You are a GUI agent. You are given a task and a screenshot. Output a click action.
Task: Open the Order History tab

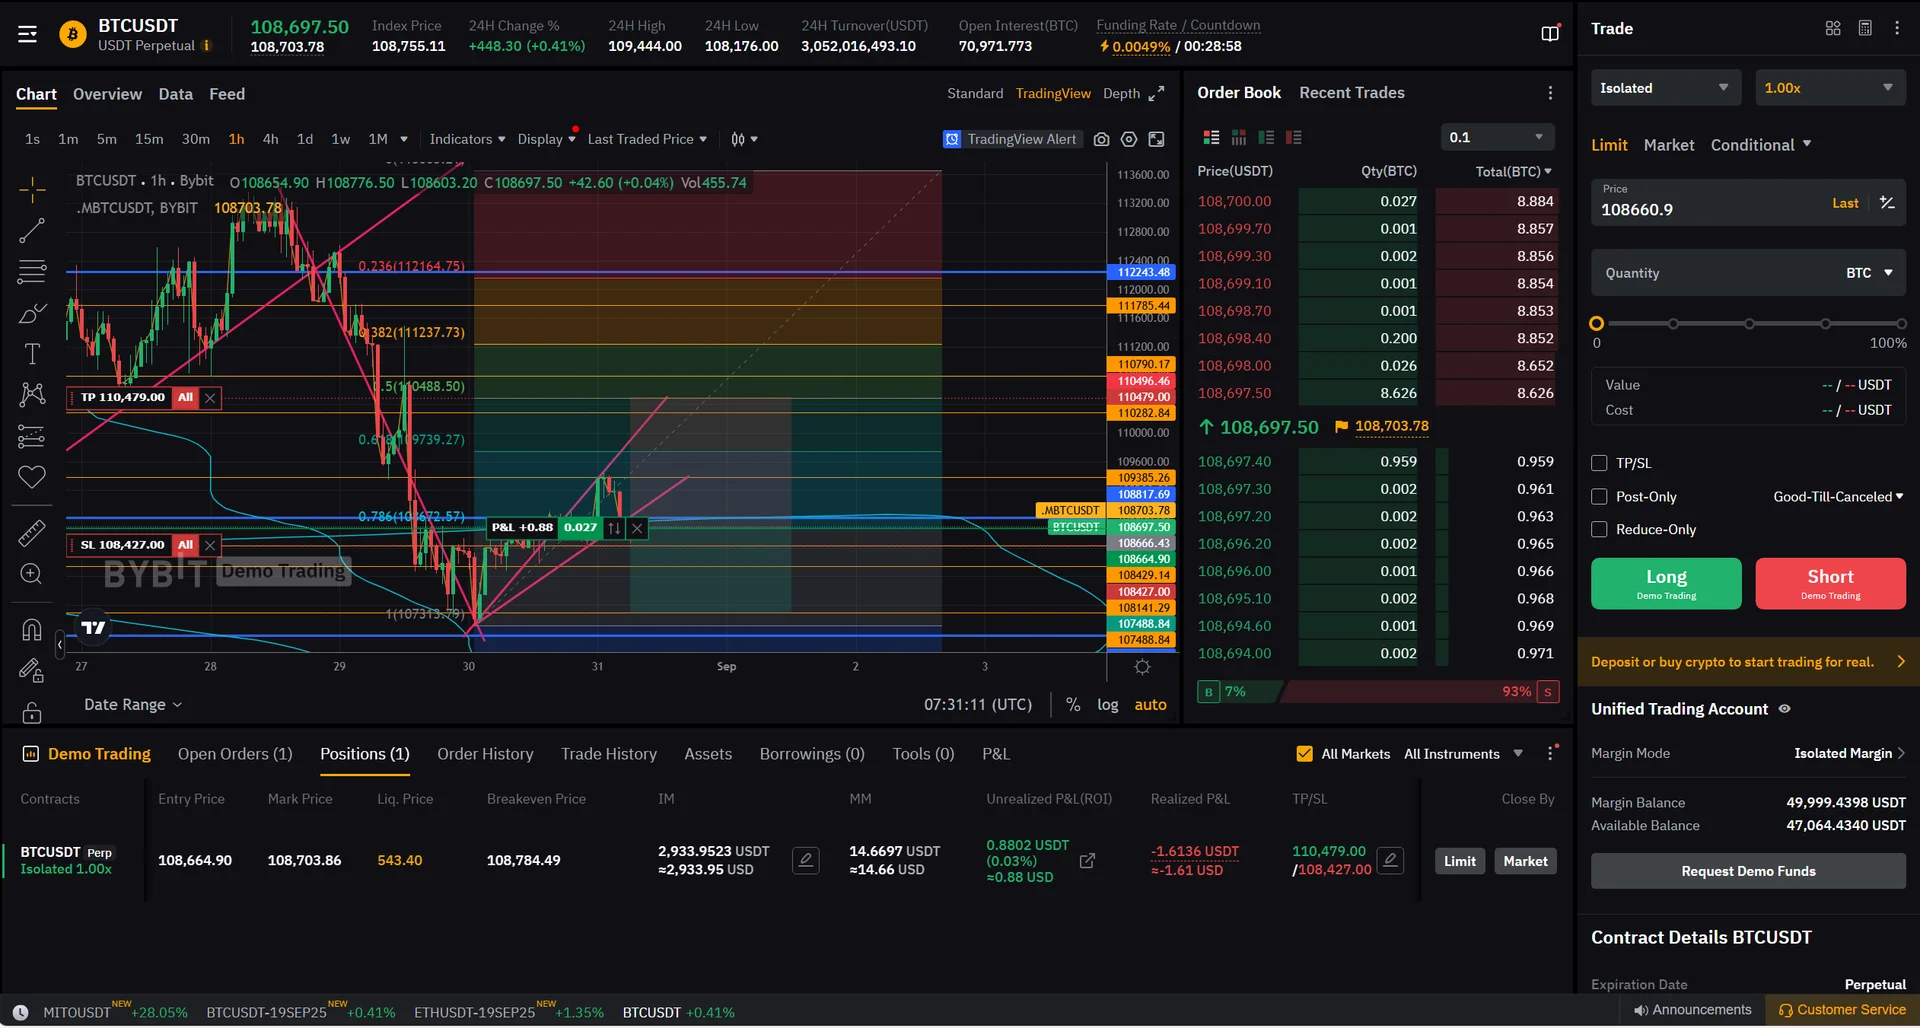[485, 754]
